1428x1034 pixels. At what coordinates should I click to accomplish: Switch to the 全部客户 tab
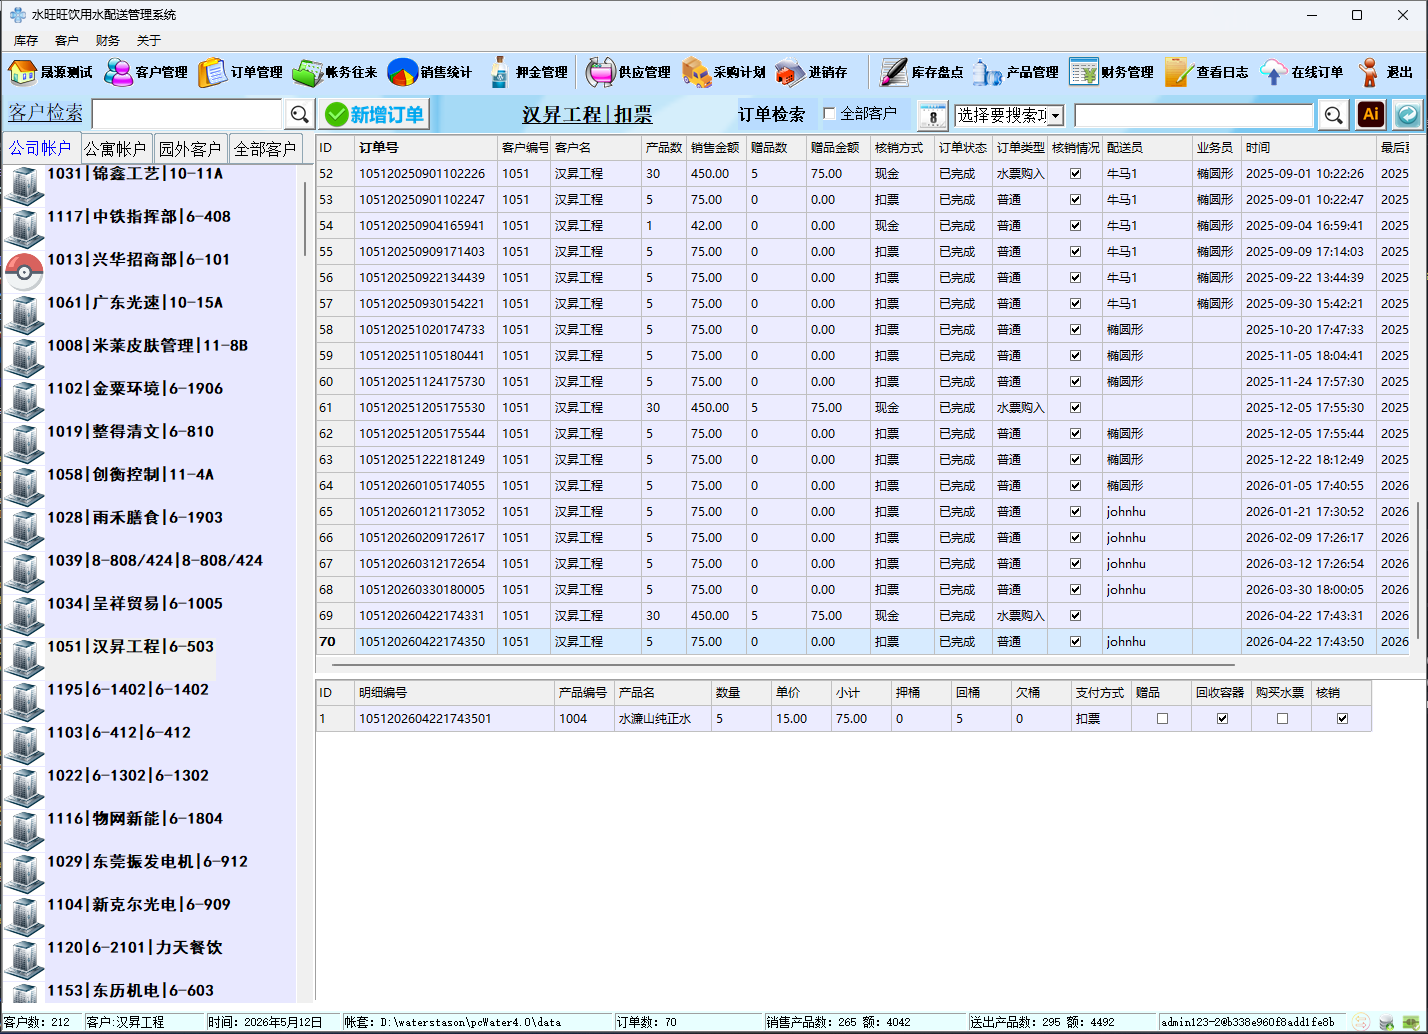click(265, 149)
